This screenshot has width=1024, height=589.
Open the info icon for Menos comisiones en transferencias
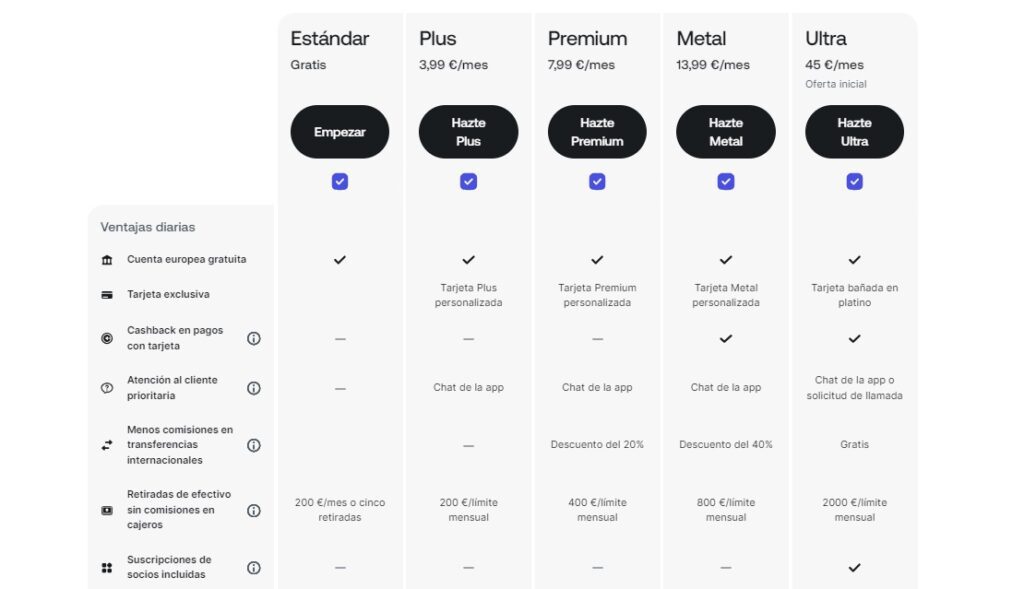[253, 444]
